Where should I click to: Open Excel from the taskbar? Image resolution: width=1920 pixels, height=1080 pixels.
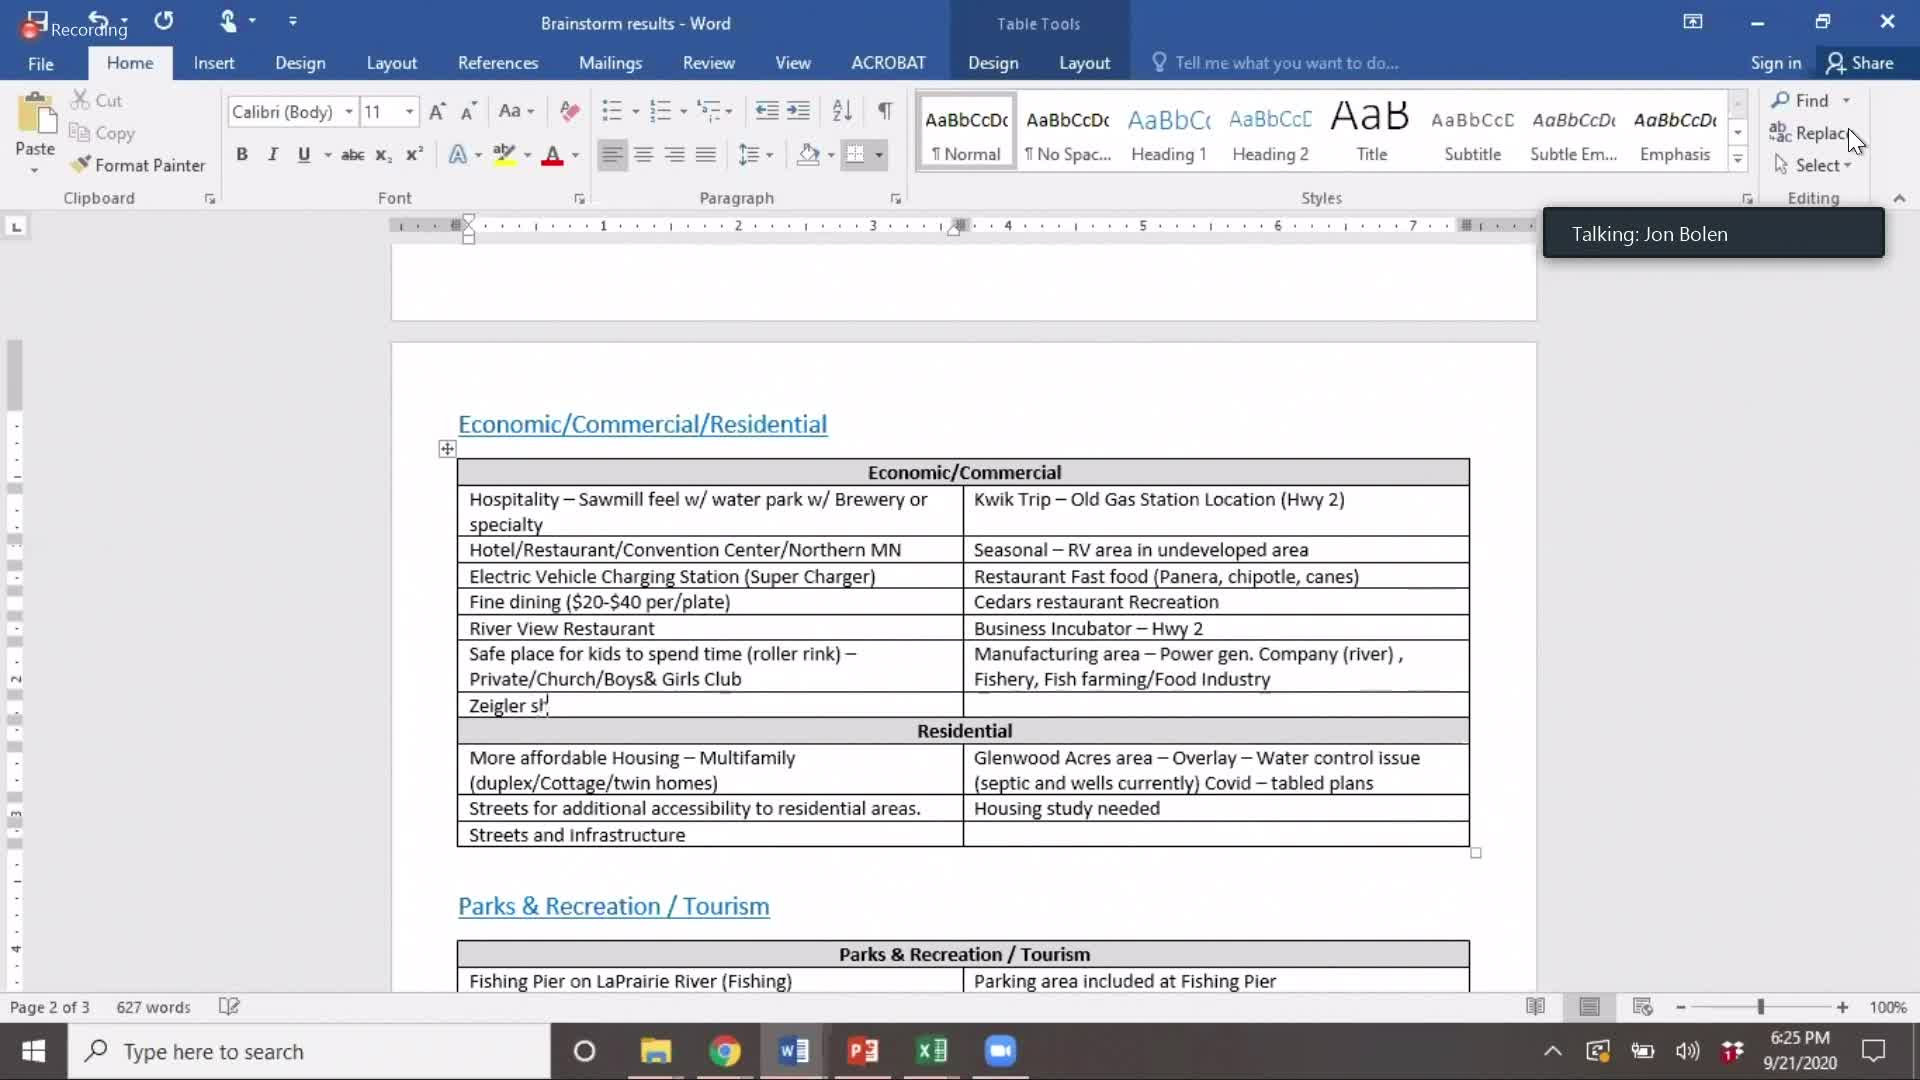tap(931, 1051)
